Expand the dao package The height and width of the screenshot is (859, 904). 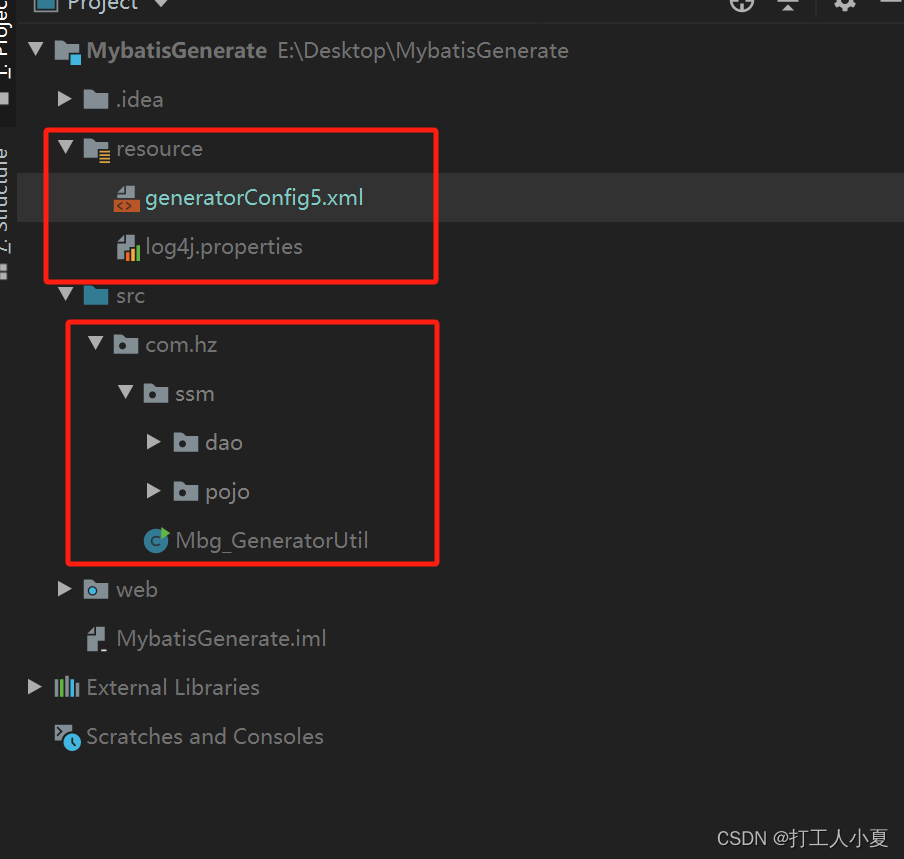pyautogui.click(x=154, y=442)
